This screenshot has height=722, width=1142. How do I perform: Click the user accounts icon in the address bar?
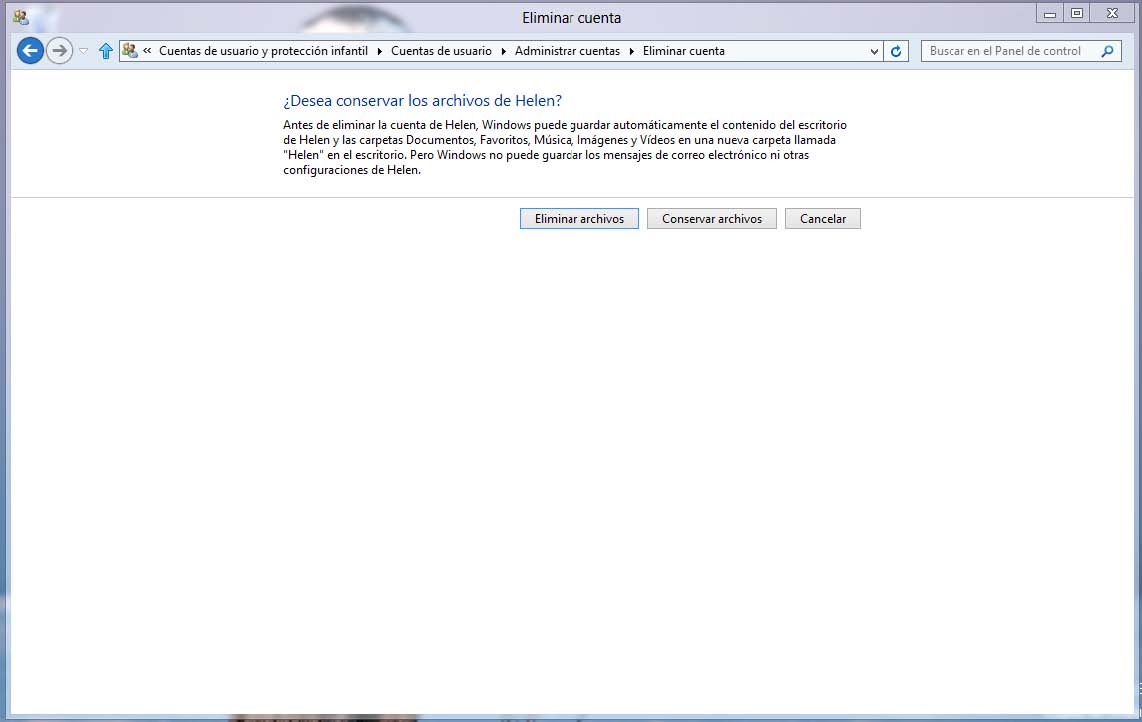[130, 51]
